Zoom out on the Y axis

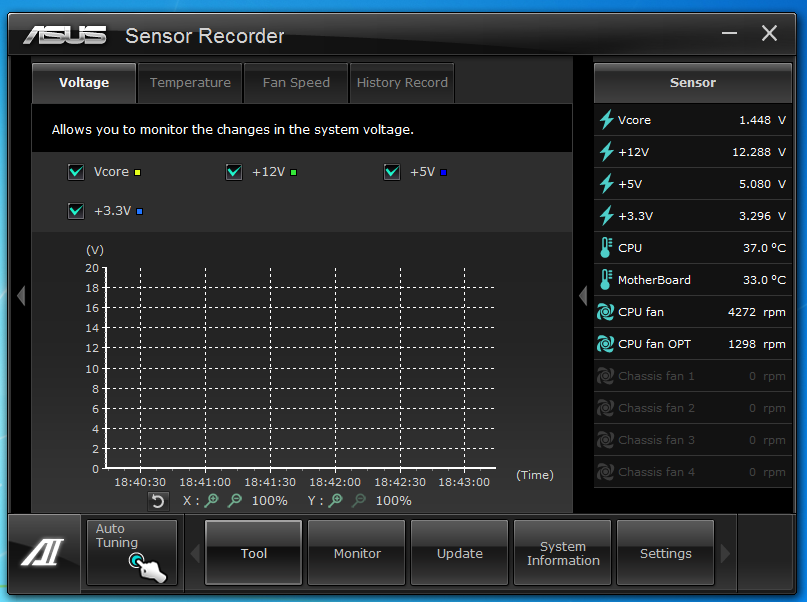click(359, 500)
